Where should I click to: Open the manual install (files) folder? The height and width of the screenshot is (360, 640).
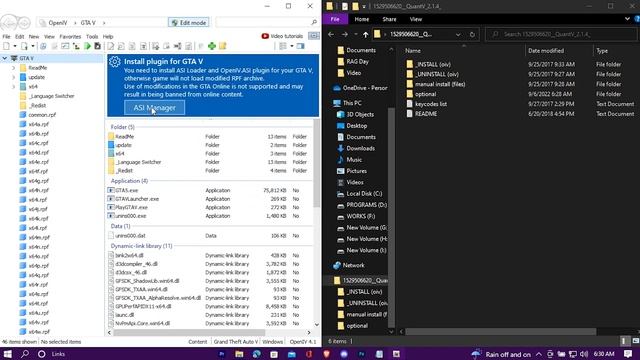point(440,84)
